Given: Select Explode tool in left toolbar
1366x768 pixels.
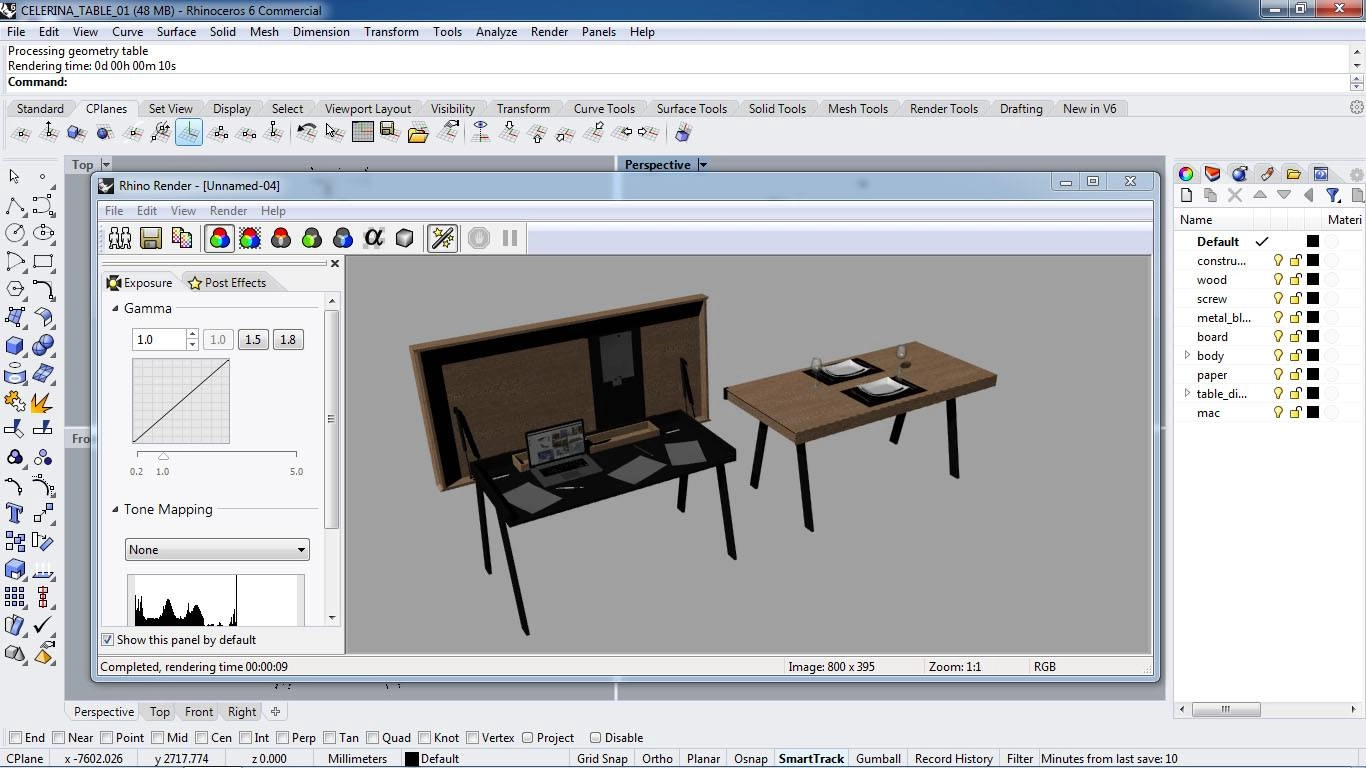Looking at the screenshot, I should click(x=43, y=401).
